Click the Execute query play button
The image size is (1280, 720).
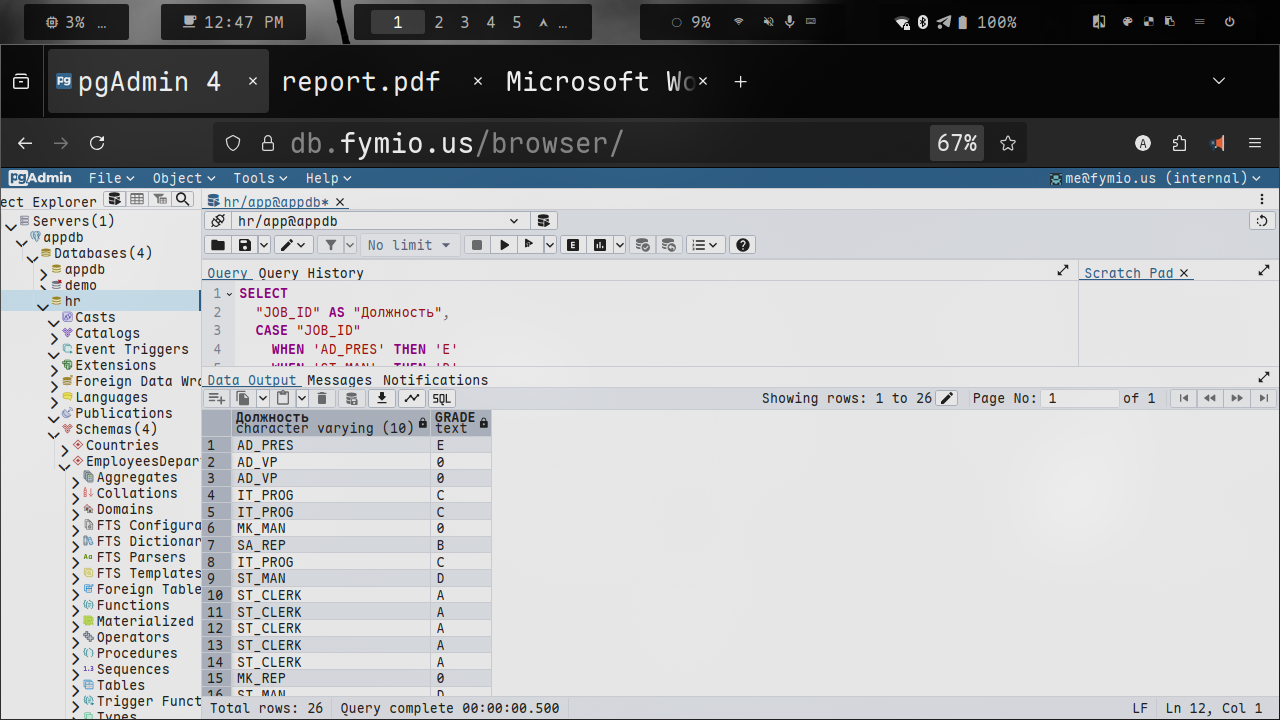(505, 245)
